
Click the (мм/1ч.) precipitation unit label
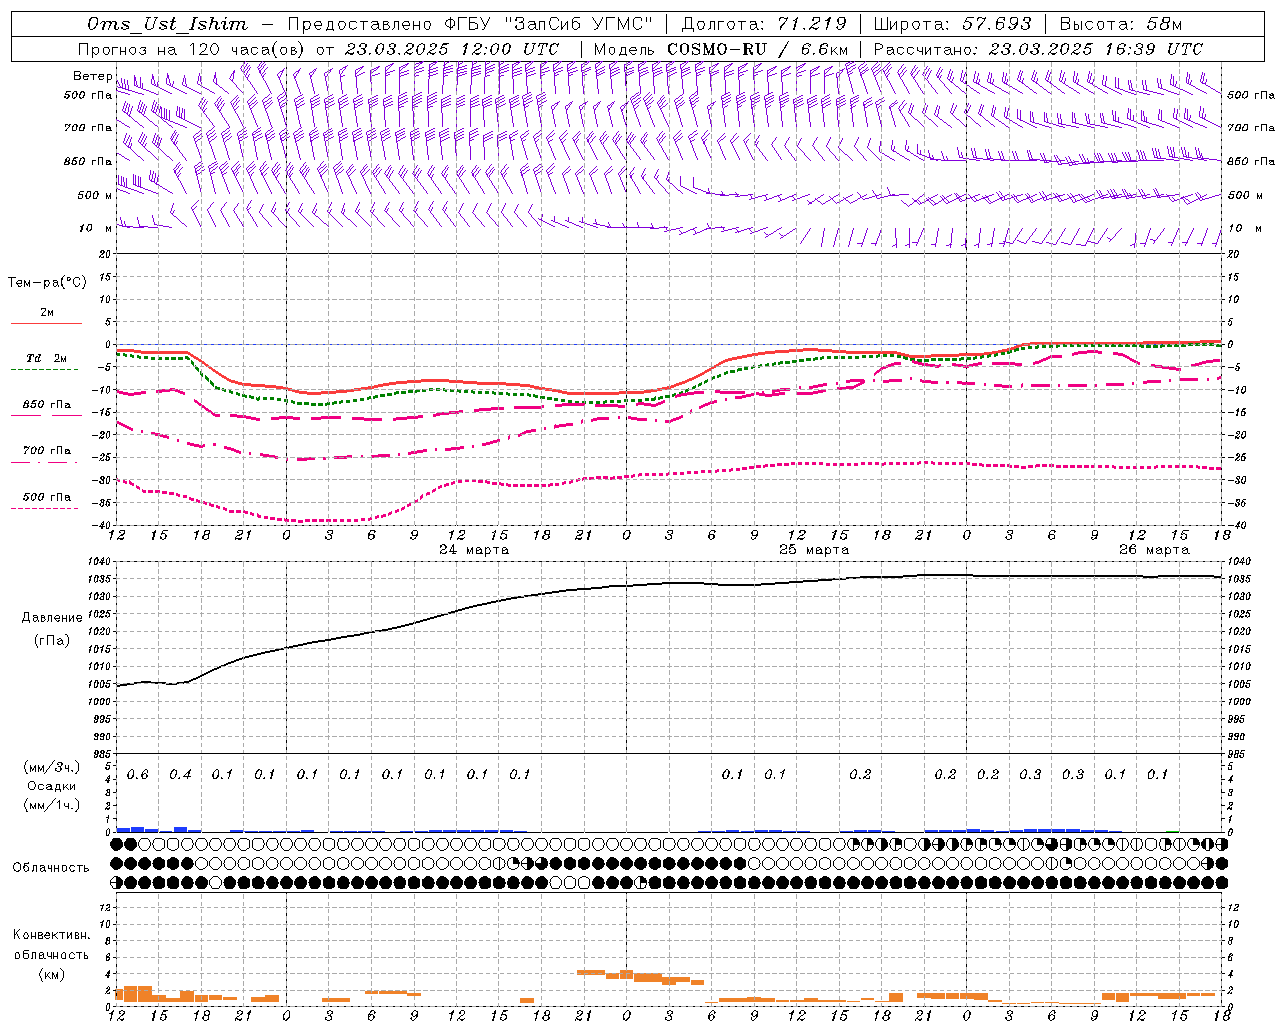click(x=52, y=805)
